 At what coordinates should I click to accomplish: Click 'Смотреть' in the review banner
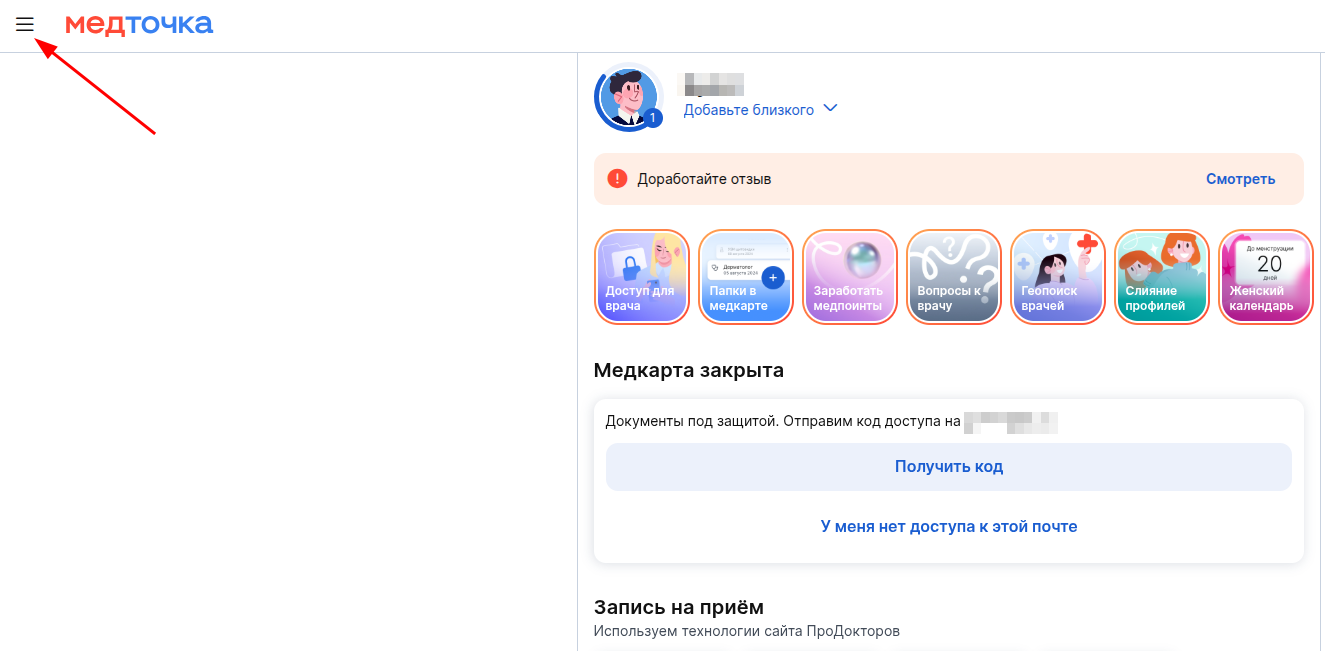(x=1240, y=179)
